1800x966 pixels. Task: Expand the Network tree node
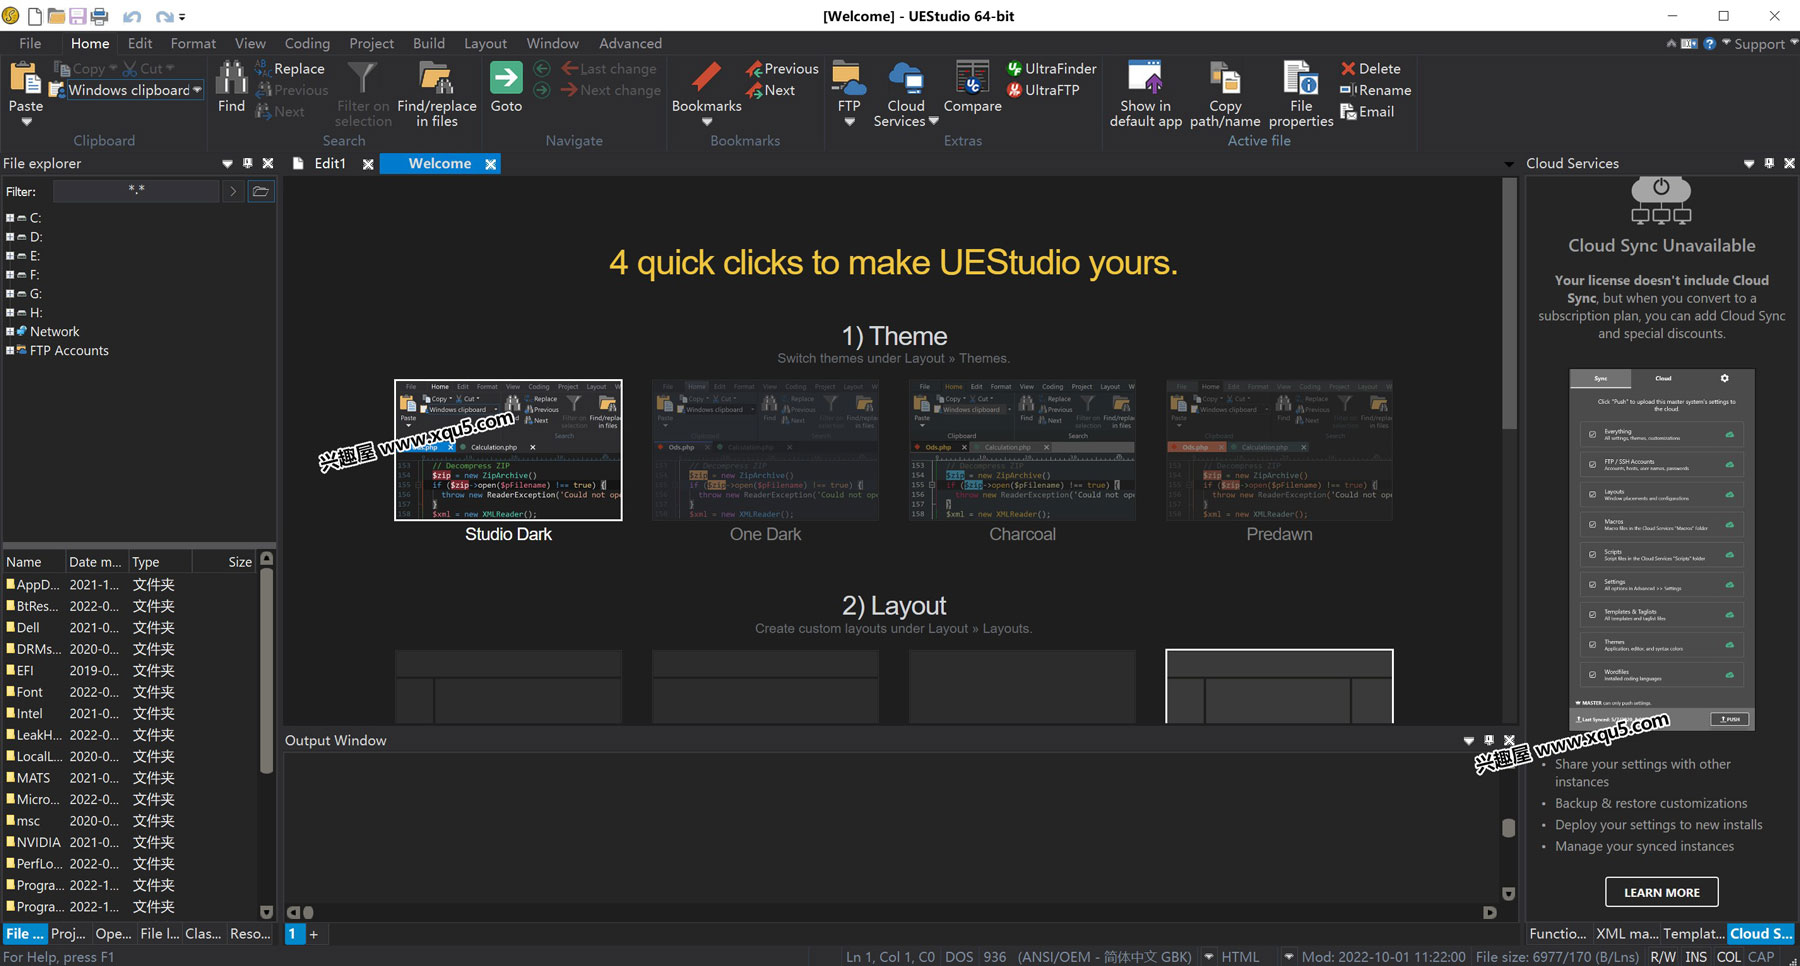pyautogui.click(x=10, y=332)
